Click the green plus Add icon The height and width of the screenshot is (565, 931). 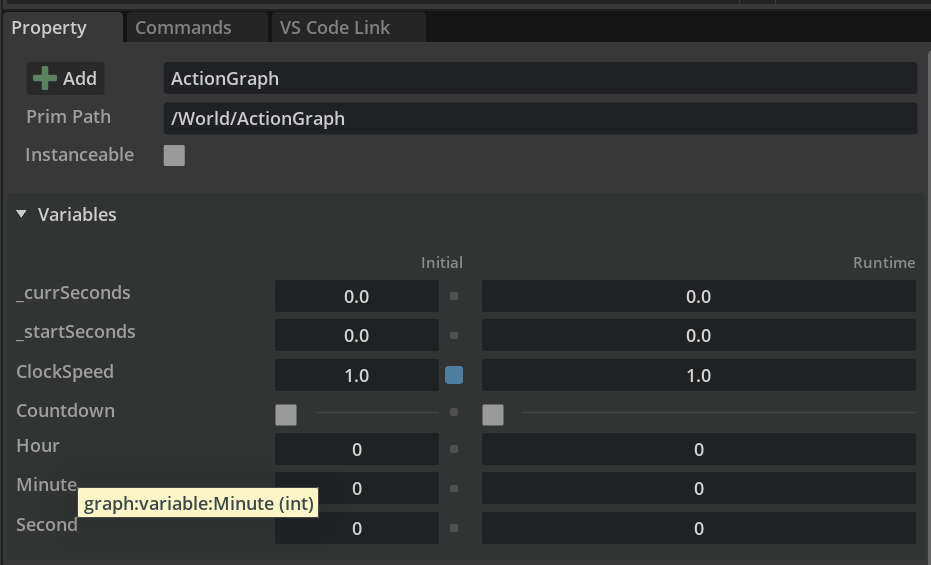click(x=44, y=78)
